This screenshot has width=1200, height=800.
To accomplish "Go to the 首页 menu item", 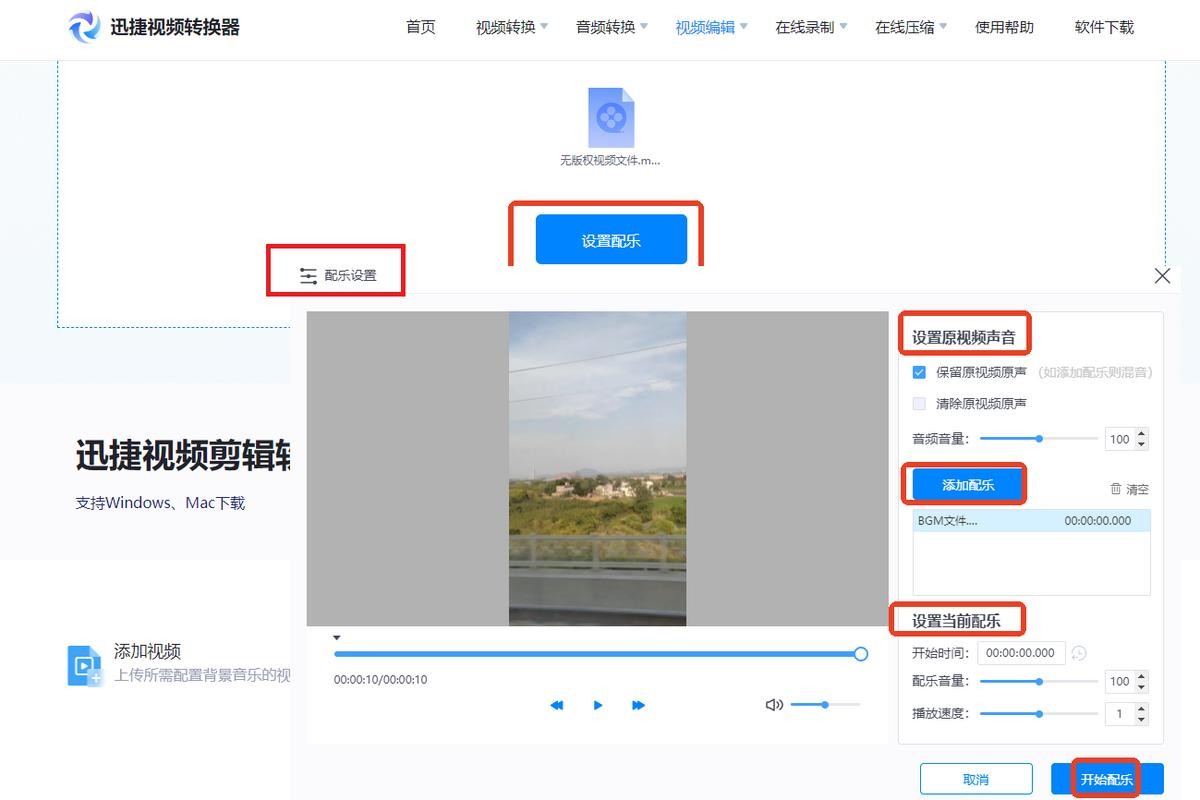I will 421,27.
